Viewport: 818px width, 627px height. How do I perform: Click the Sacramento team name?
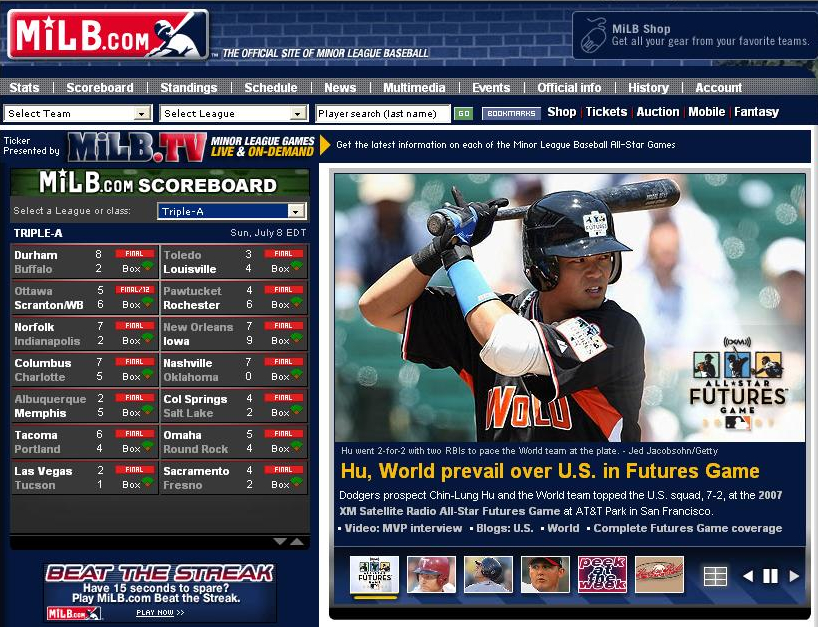point(196,471)
